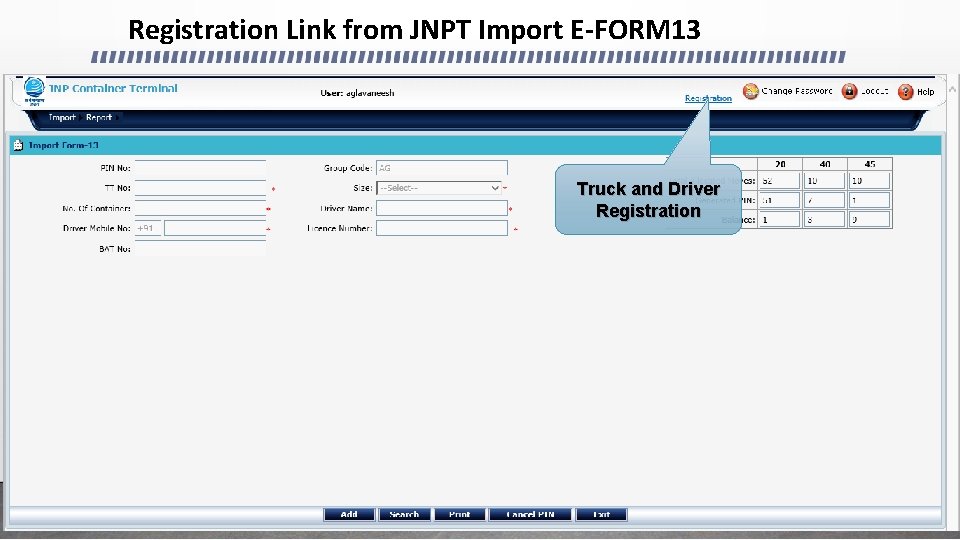Focus the Driver Name input field
The width and height of the screenshot is (960, 540).
pyautogui.click(x=441, y=208)
